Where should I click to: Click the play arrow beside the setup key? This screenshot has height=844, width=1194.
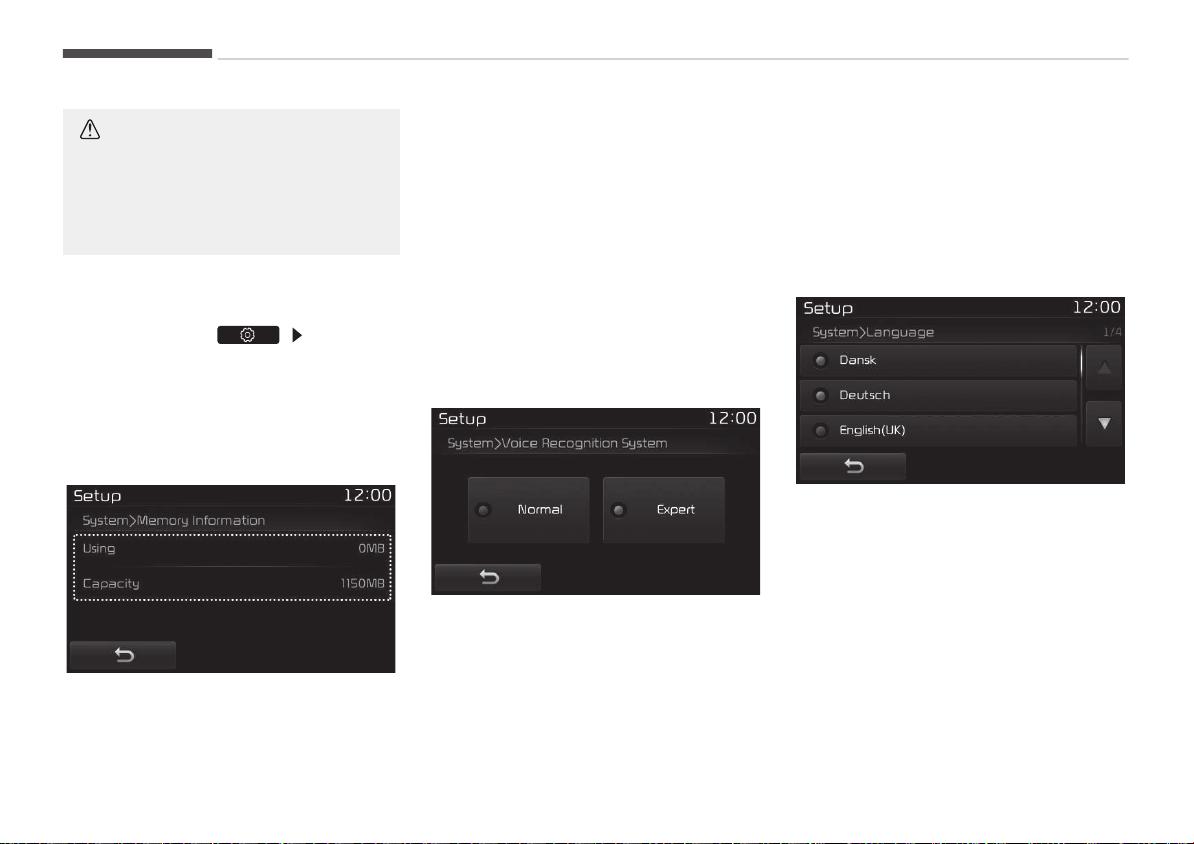pos(297,335)
